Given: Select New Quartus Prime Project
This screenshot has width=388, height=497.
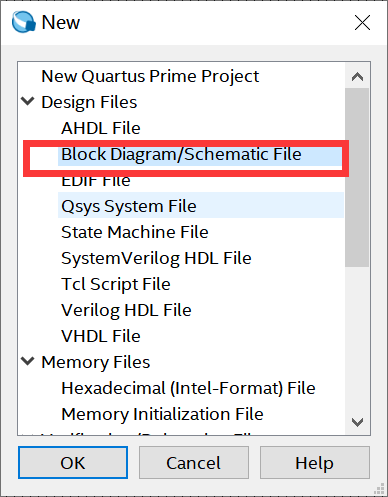Looking at the screenshot, I should pyautogui.click(x=150, y=76).
